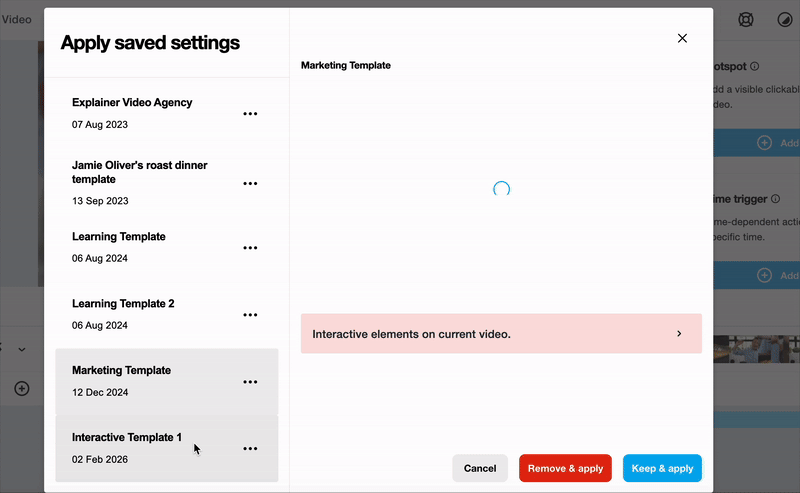800x493 pixels.
Task: Open three-dot menu for Learning Template 2
Action: click(x=250, y=315)
